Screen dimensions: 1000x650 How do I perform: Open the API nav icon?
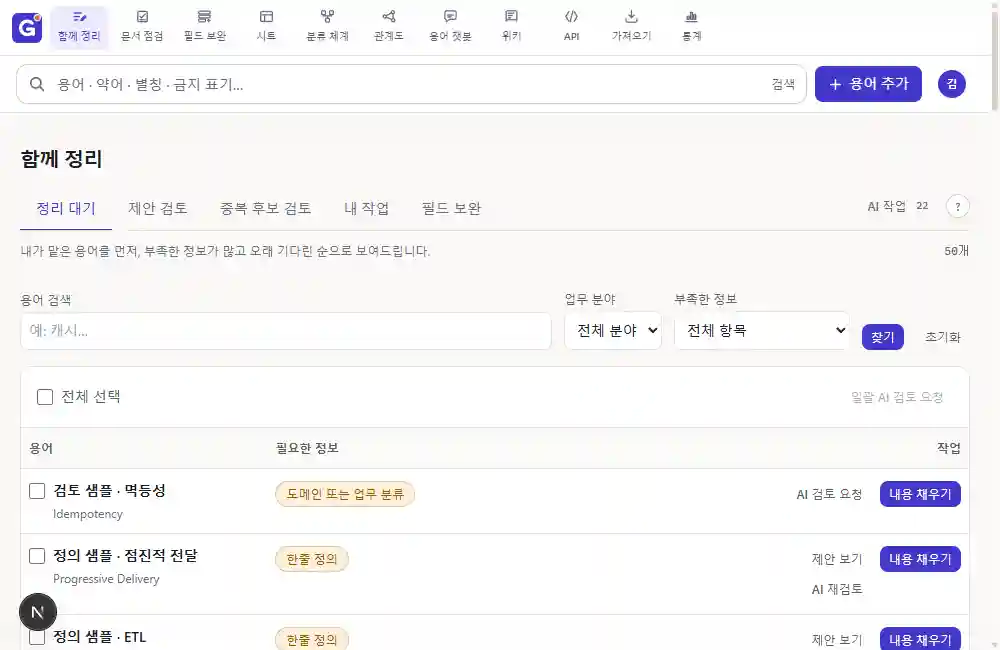tap(571, 26)
